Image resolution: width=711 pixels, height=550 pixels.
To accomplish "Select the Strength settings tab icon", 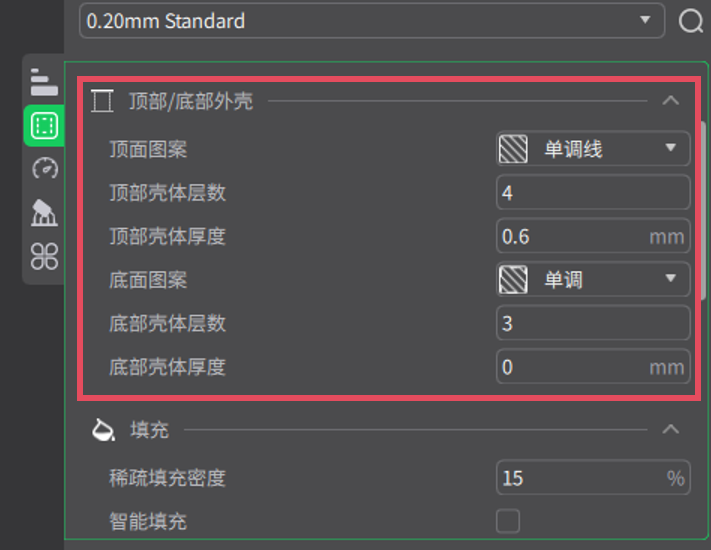I will 44,125.
